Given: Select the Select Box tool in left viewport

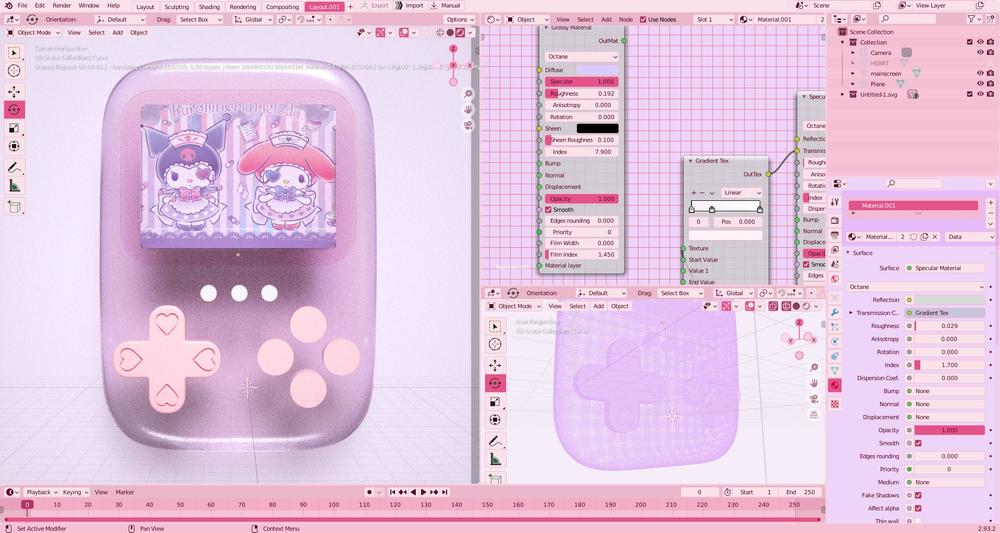Looking at the screenshot, I should [14, 52].
